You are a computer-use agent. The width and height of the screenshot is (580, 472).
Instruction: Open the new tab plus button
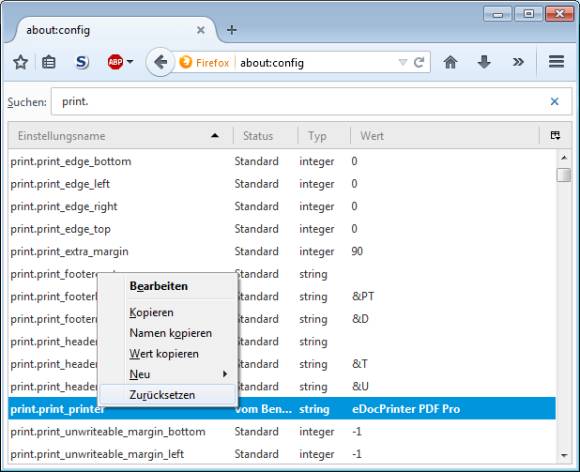[x=232, y=30]
